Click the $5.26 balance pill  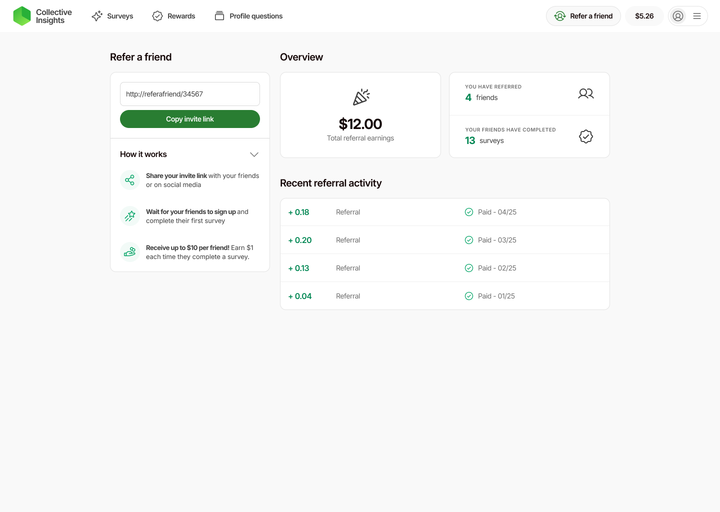click(644, 16)
